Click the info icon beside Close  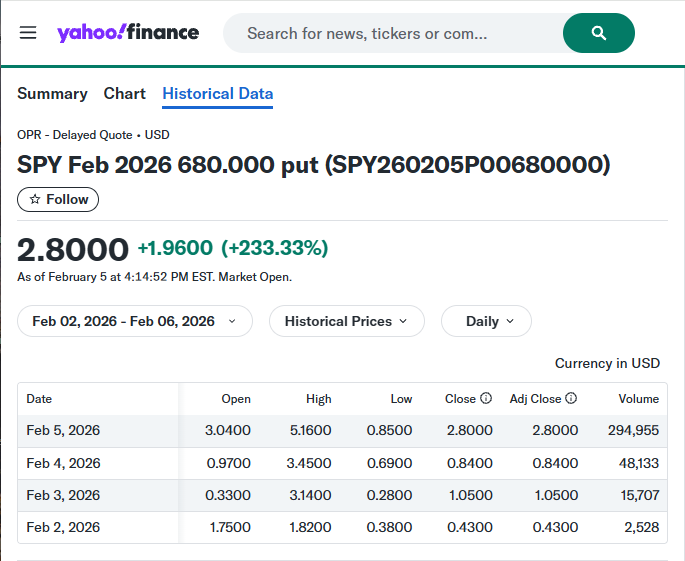click(486, 398)
